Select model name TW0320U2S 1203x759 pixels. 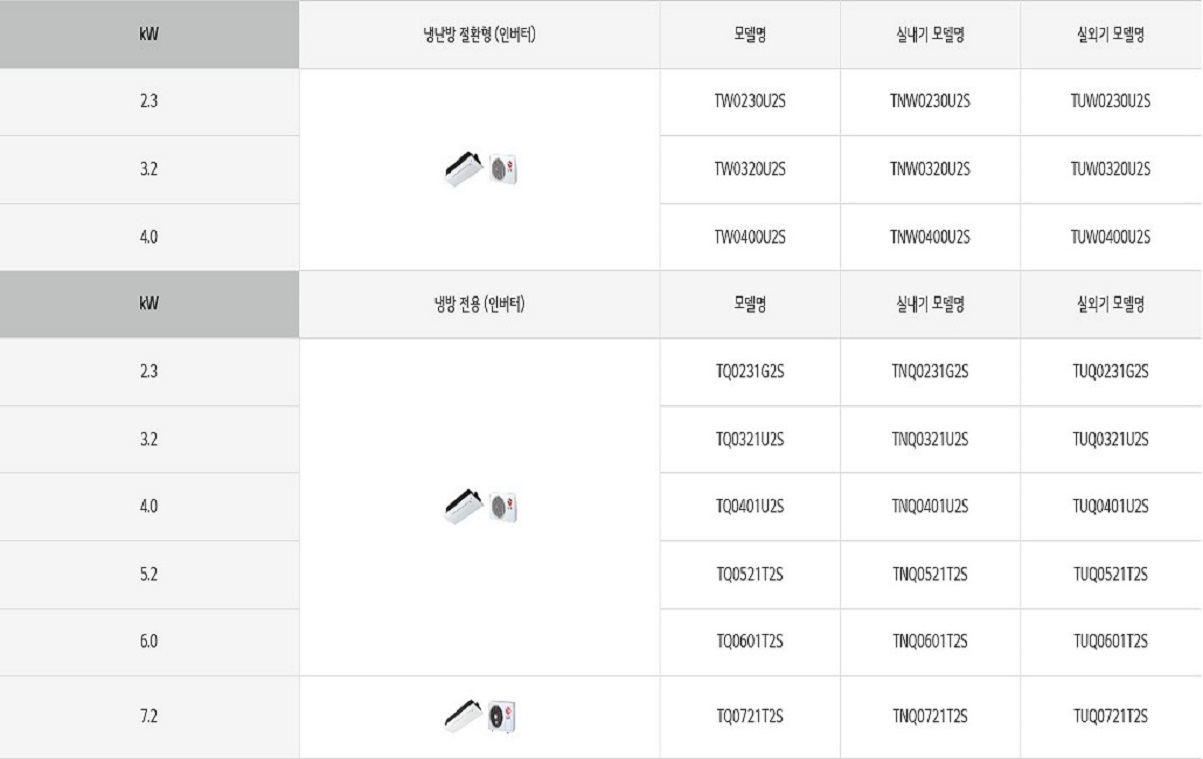[x=750, y=170]
